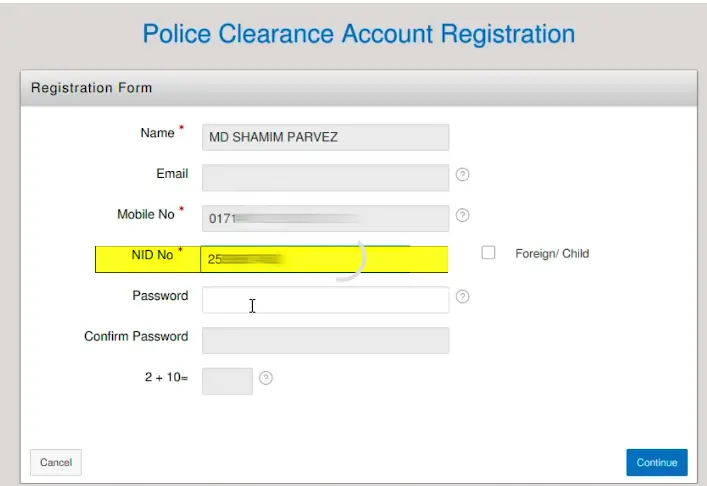Image resolution: width=707 pixels, height=486 pixels.
Task: Click the Confirm Password input field
Action: pyautogui.click(x=325, y=340)
